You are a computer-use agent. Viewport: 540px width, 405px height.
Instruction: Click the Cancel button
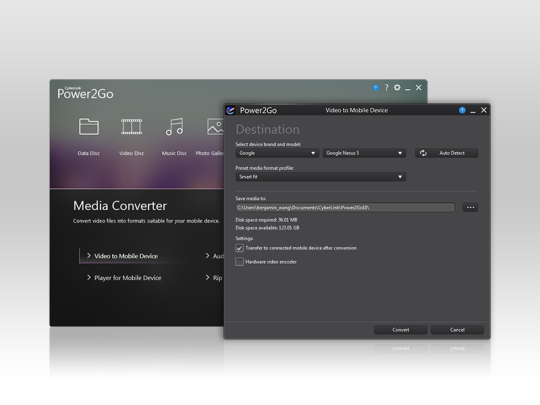click(x=457, y=330)
